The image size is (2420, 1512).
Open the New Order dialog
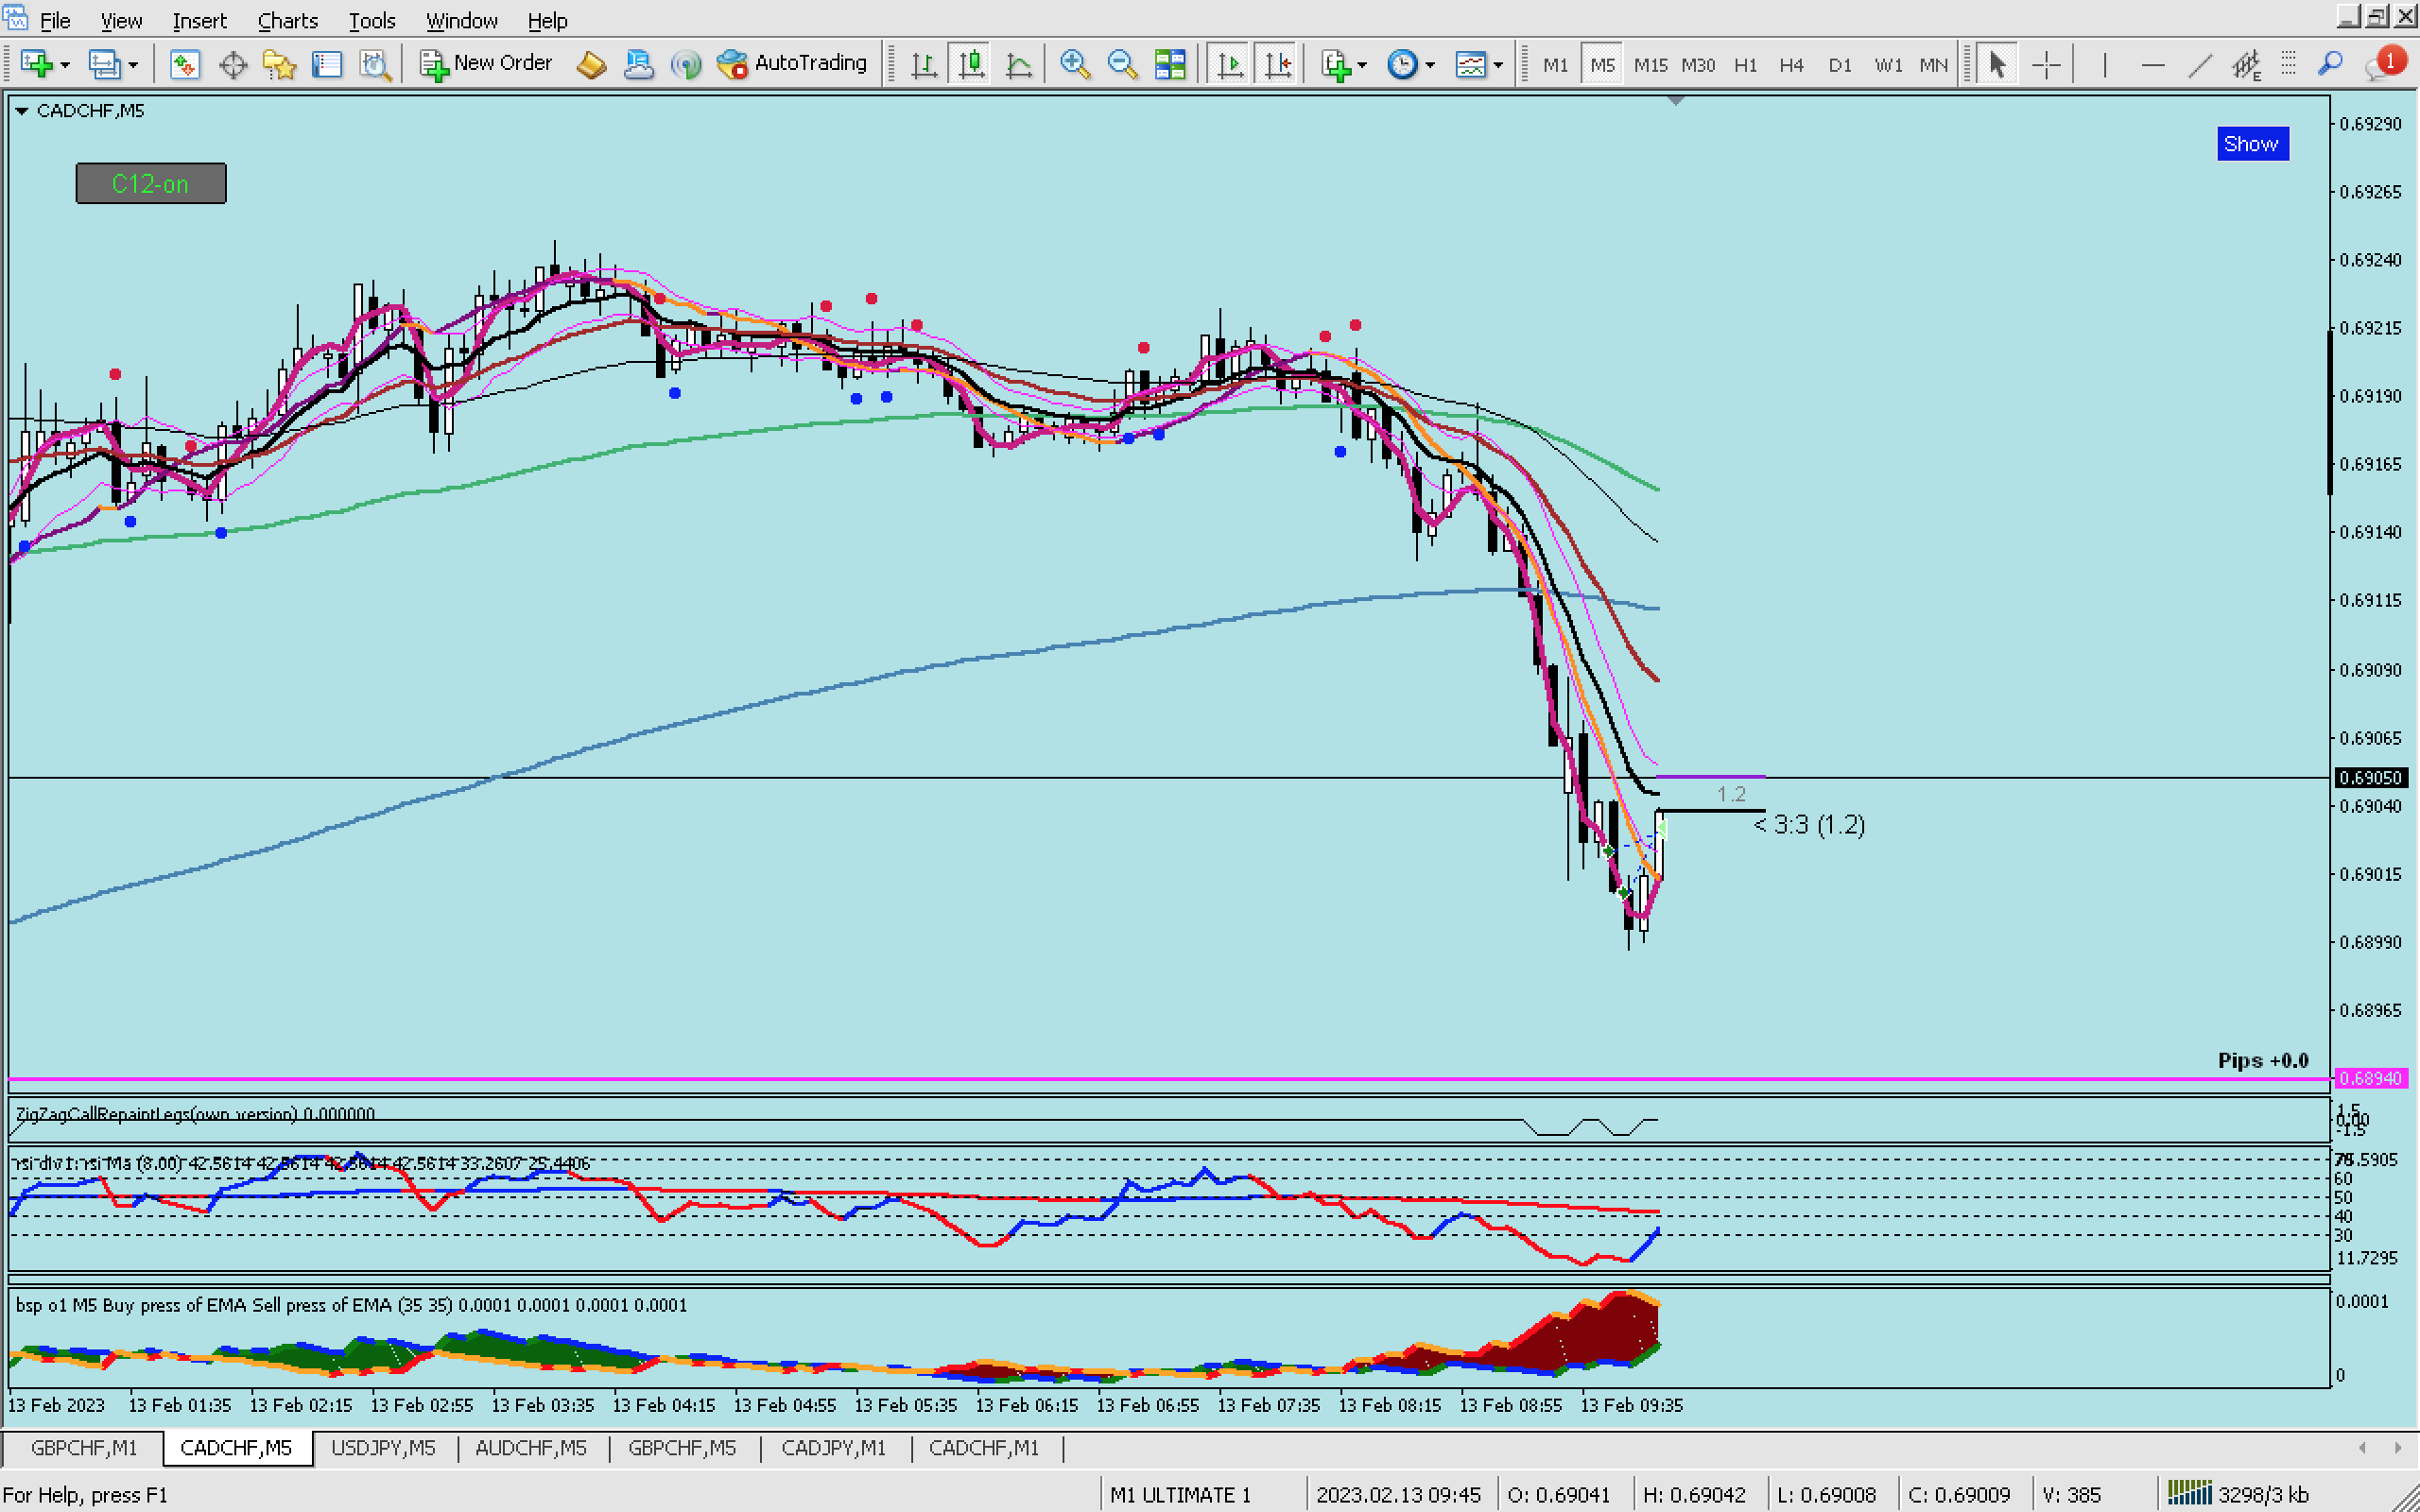(x=486, y=64)
